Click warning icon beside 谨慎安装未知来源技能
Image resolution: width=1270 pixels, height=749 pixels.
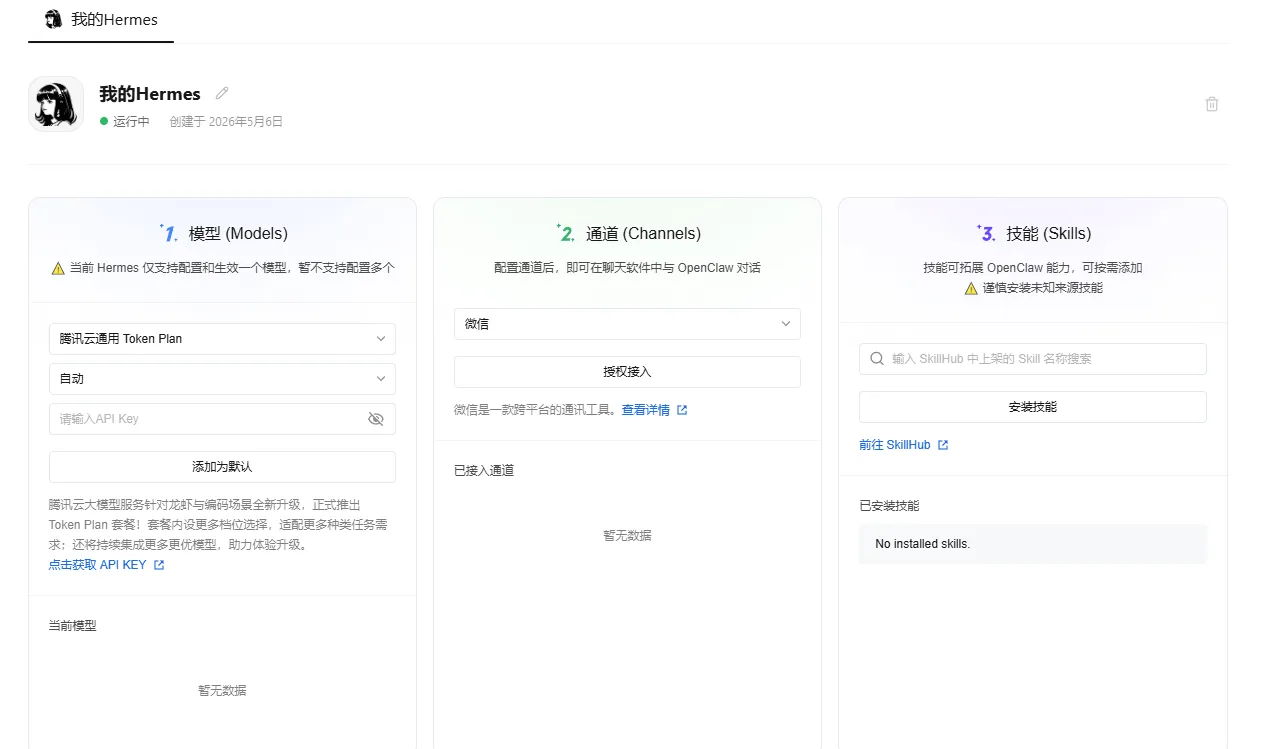pyautogui.click(x=971, y=288)
